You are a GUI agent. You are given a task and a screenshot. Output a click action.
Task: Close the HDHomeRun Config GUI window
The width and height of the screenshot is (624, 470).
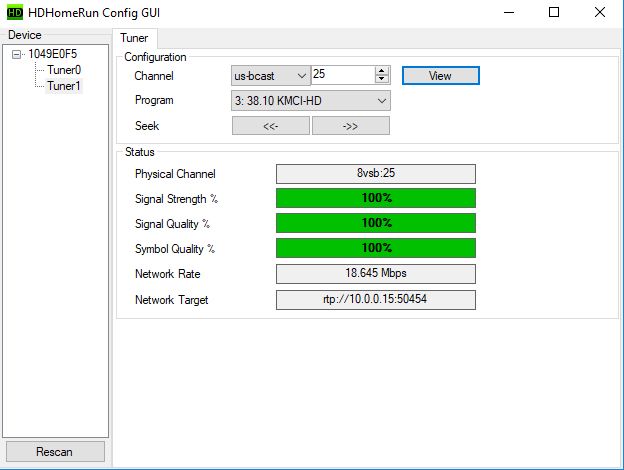(600, 12)
